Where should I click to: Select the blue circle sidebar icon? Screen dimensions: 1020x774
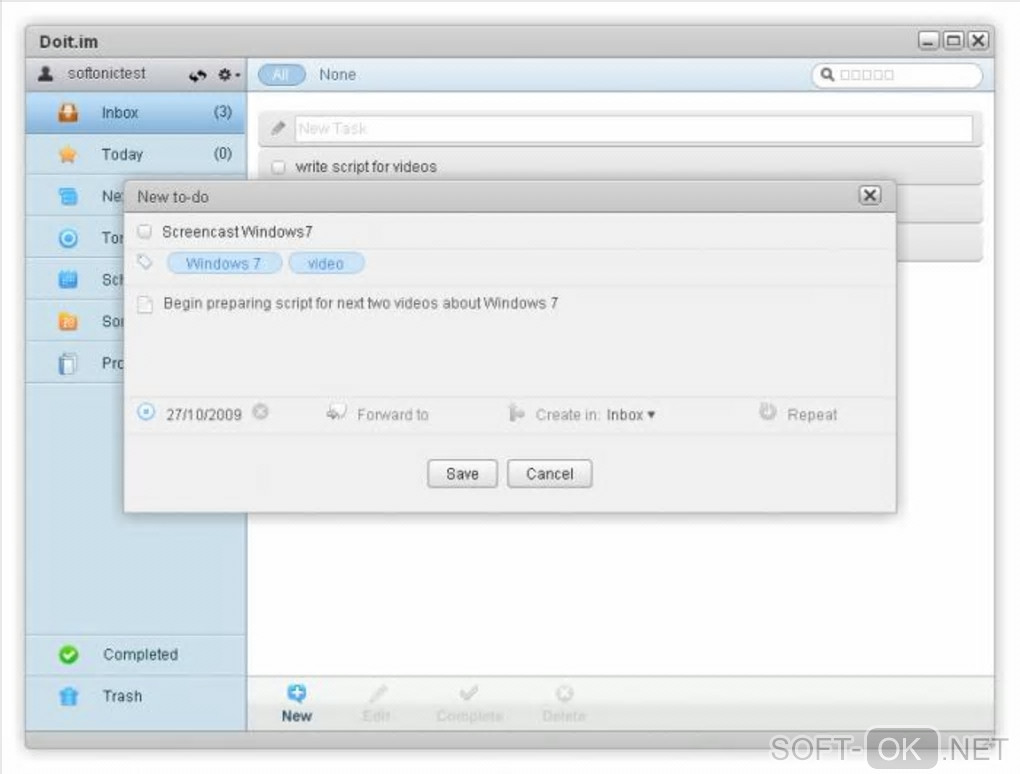click(68, 238)
